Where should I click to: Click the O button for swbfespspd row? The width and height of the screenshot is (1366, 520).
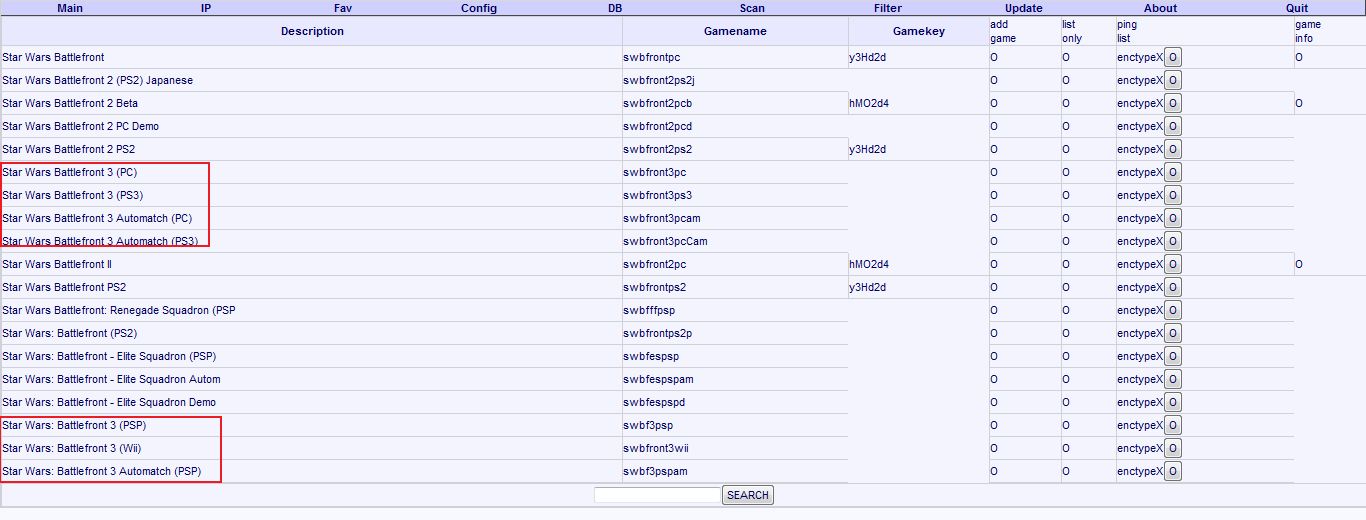tap(1172, 402)
